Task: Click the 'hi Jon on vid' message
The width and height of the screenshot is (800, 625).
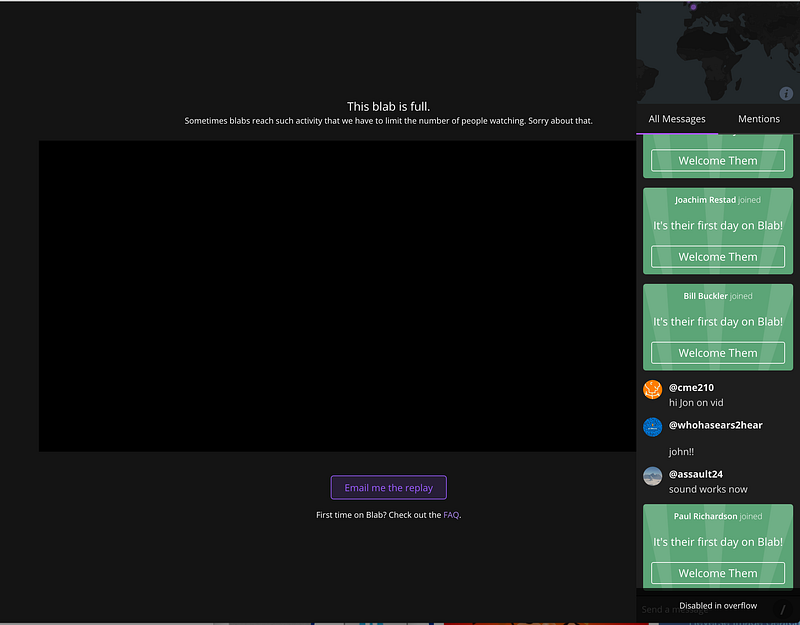Action: click(696, 403)
